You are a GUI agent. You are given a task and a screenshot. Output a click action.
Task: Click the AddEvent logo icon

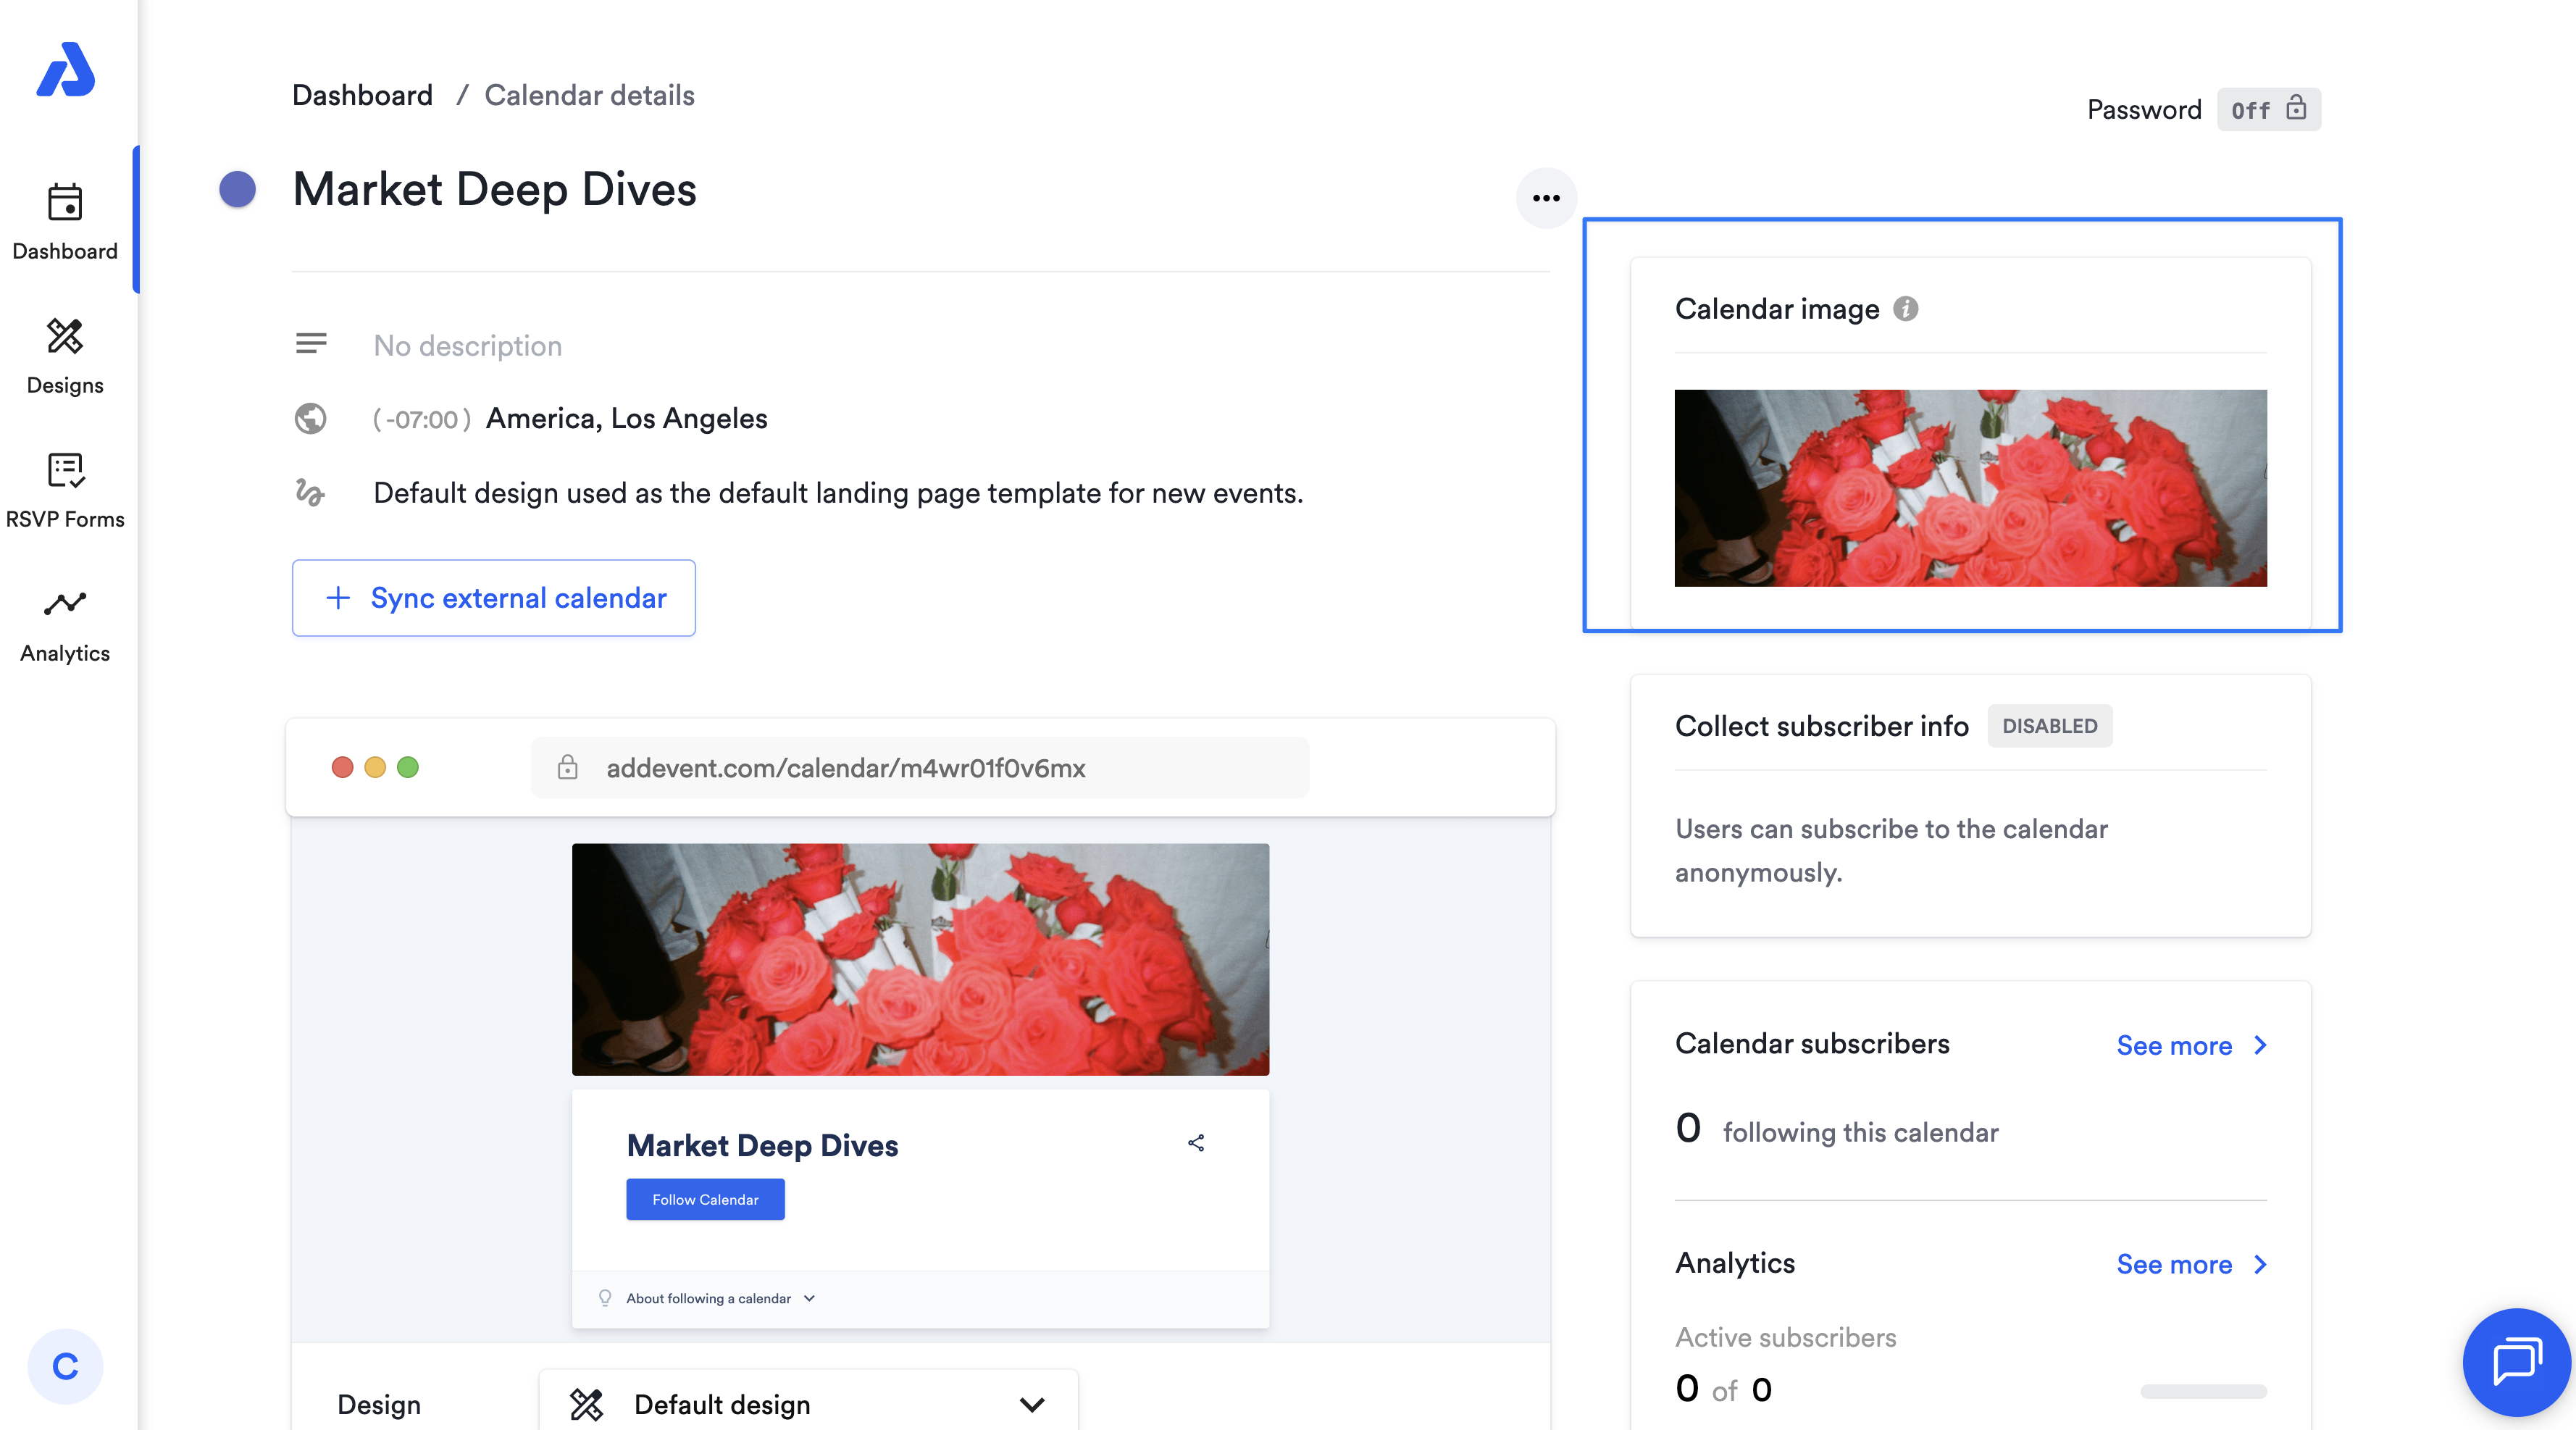pos(66,70)
